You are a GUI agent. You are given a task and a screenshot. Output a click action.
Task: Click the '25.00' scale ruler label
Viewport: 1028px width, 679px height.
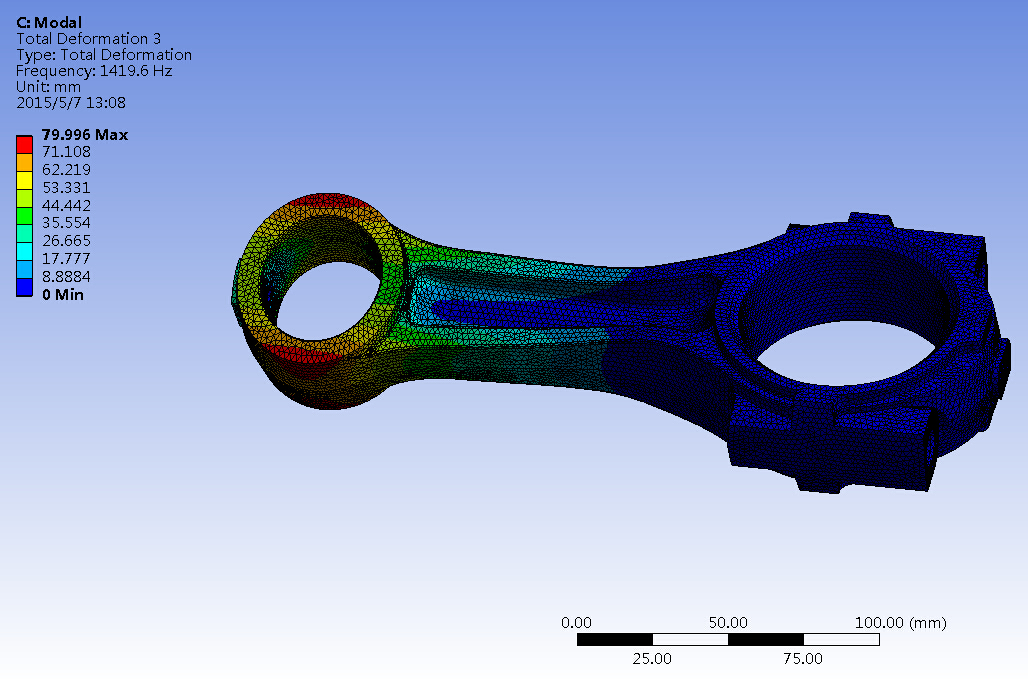(x=652, y=659)
